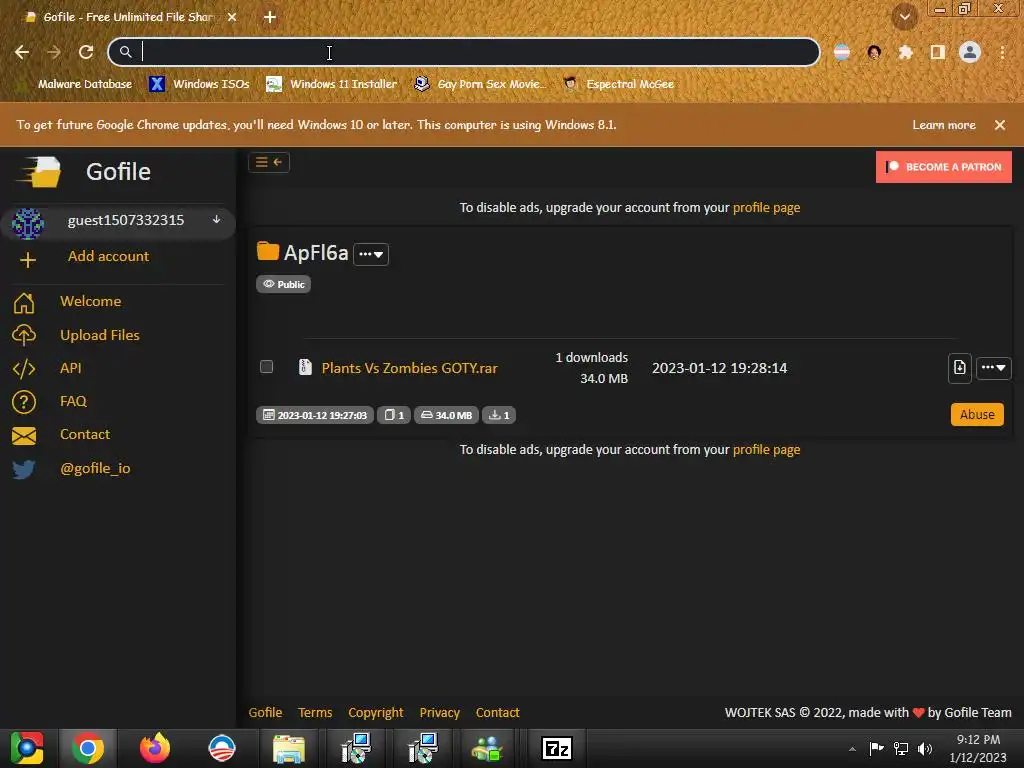1024x768 pixels.
Task: Open the ApFl6a folder options dropdown
Action: [x=371, y=254]
